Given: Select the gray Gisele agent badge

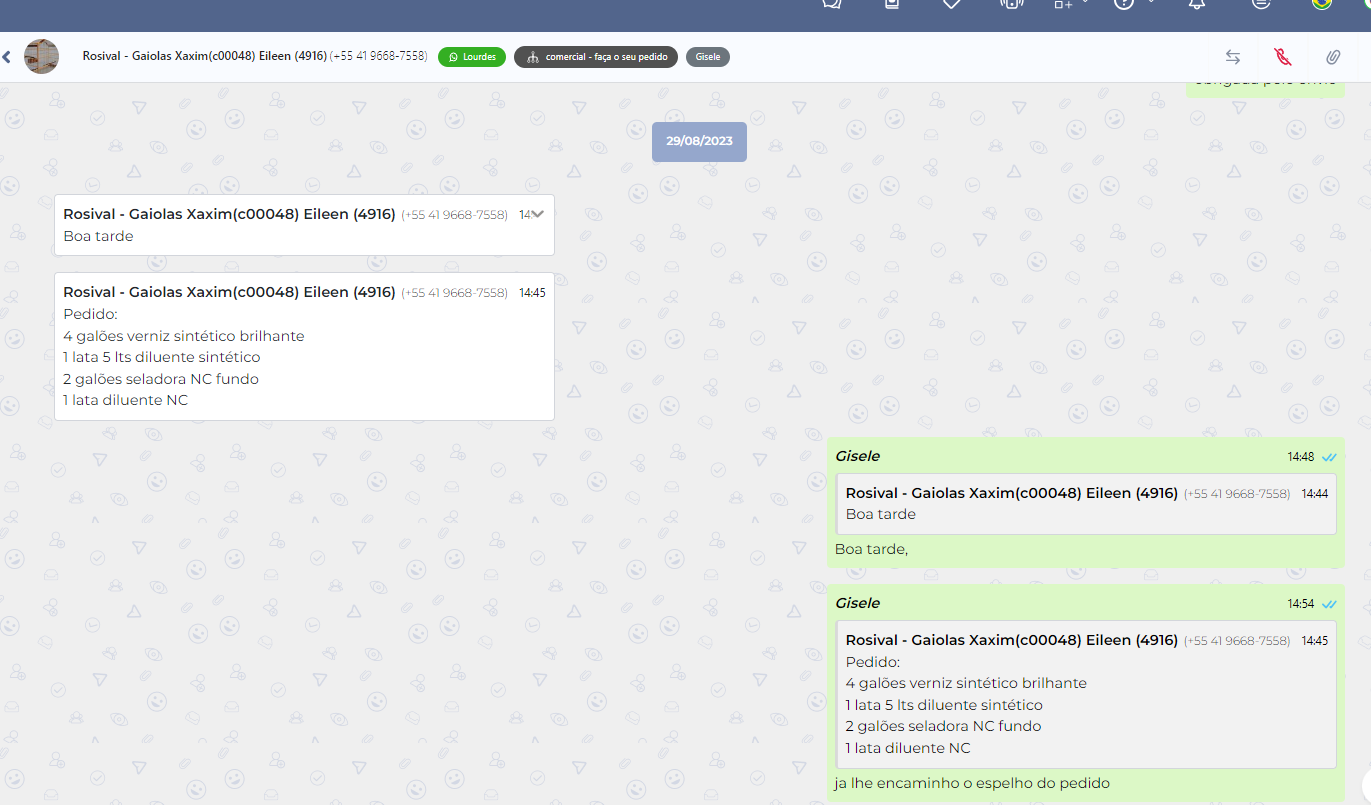Looking at the screenshot, I should coord(708,57).
